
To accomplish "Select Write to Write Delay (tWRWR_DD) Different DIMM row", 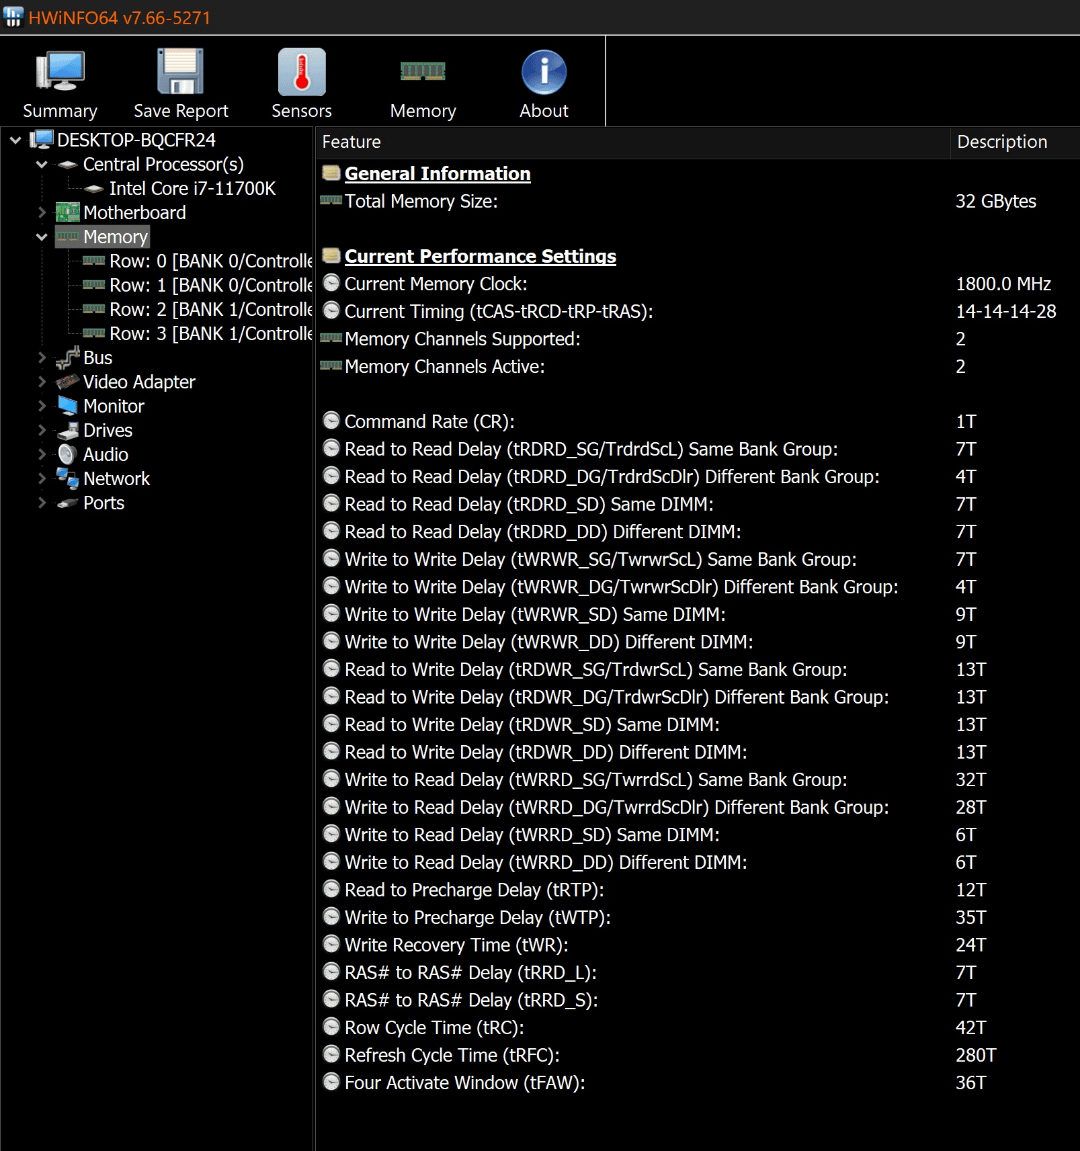I will coord(697,642).
